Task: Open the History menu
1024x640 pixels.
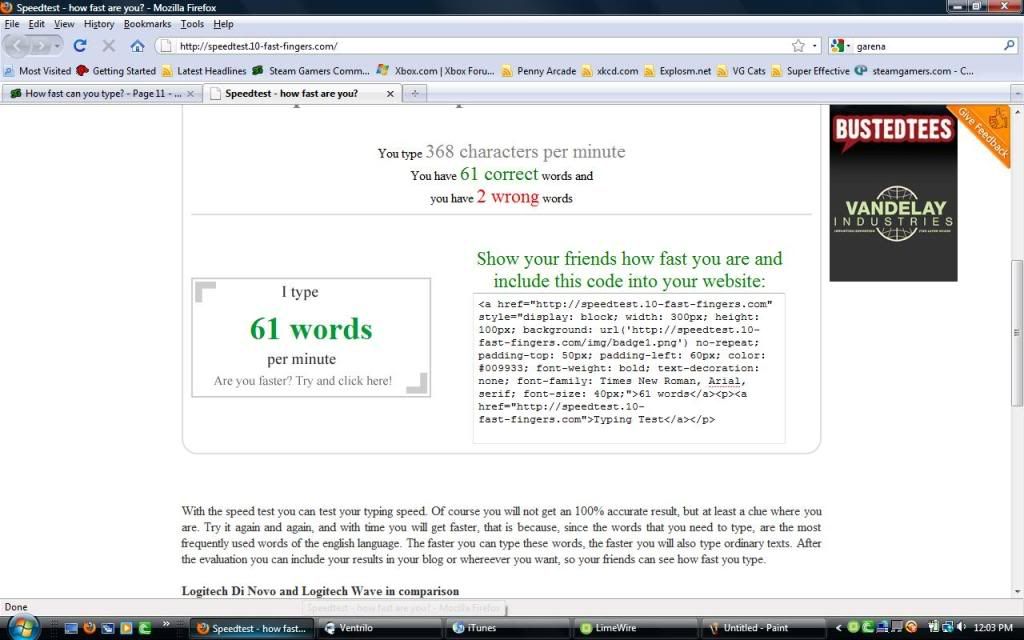Action: click(x=99, y=24)
